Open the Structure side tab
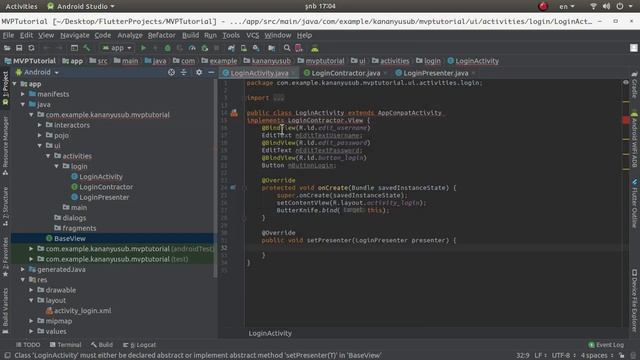640x360 pixels. pos(5,206)
